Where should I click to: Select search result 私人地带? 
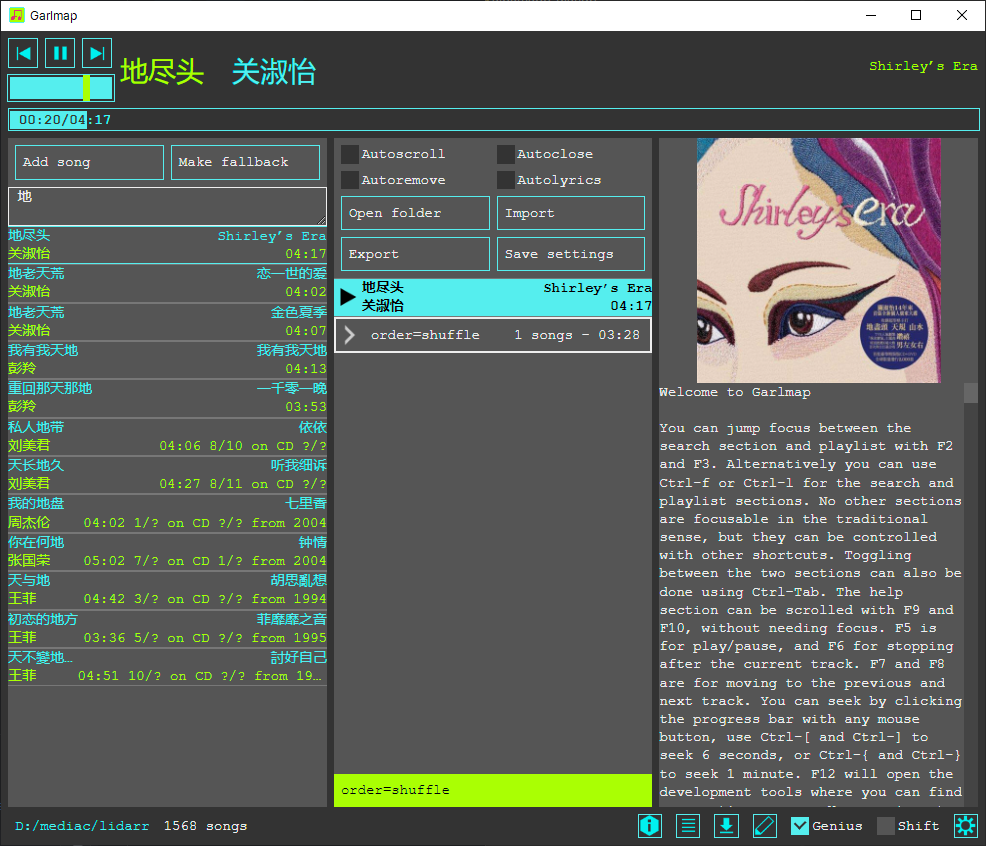[167, 437]
